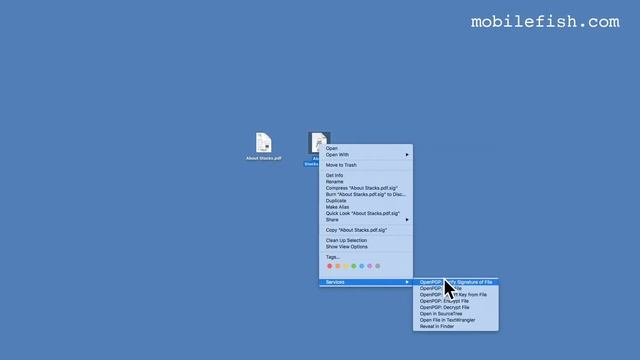Select Get Info from context menu
The image size is (640, 360).
click(x=366, y=175)
